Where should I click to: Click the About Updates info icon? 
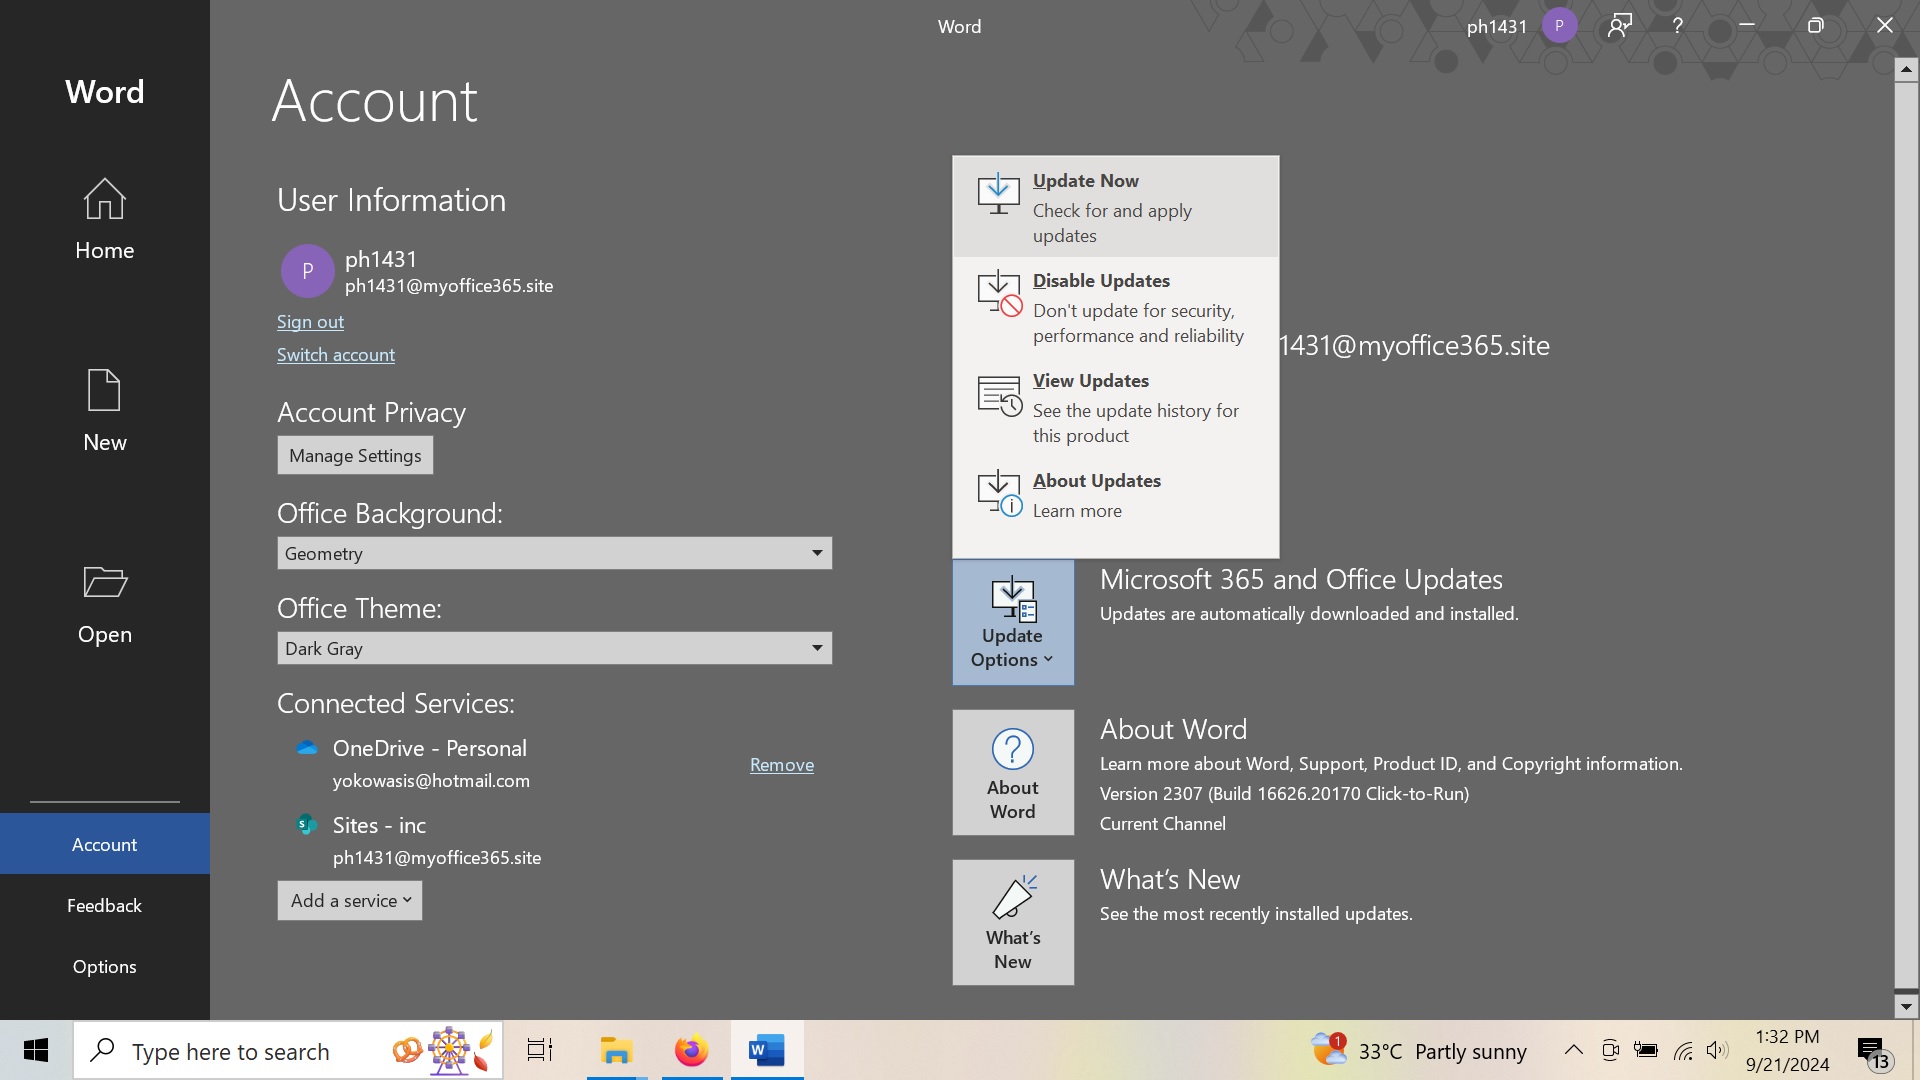click(x=999, y=493)
